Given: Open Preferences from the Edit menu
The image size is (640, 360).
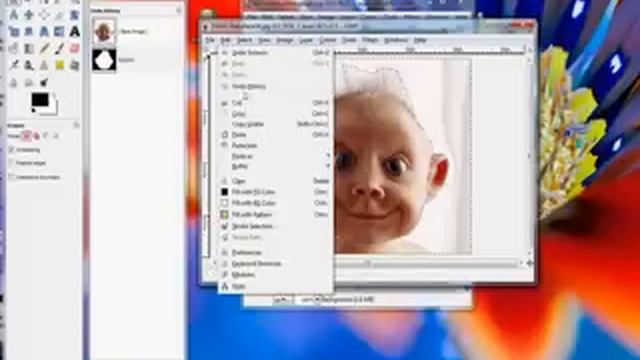Looking at the screenshot, I should 276,253.
